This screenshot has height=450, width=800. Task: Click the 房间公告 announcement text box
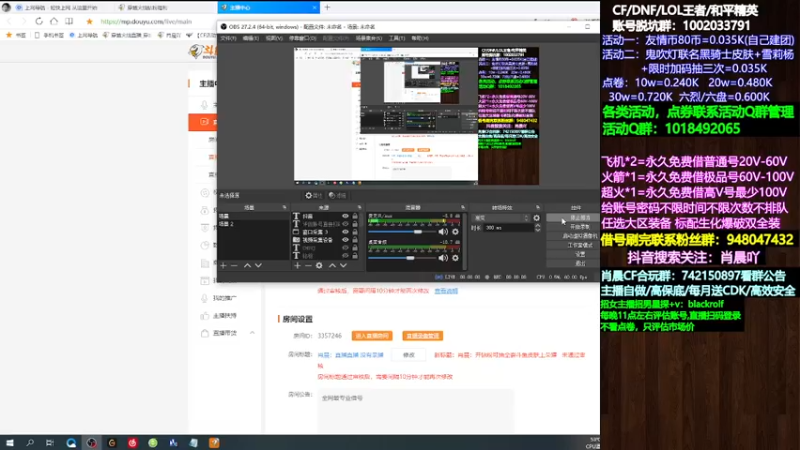[x=415, y=411]
